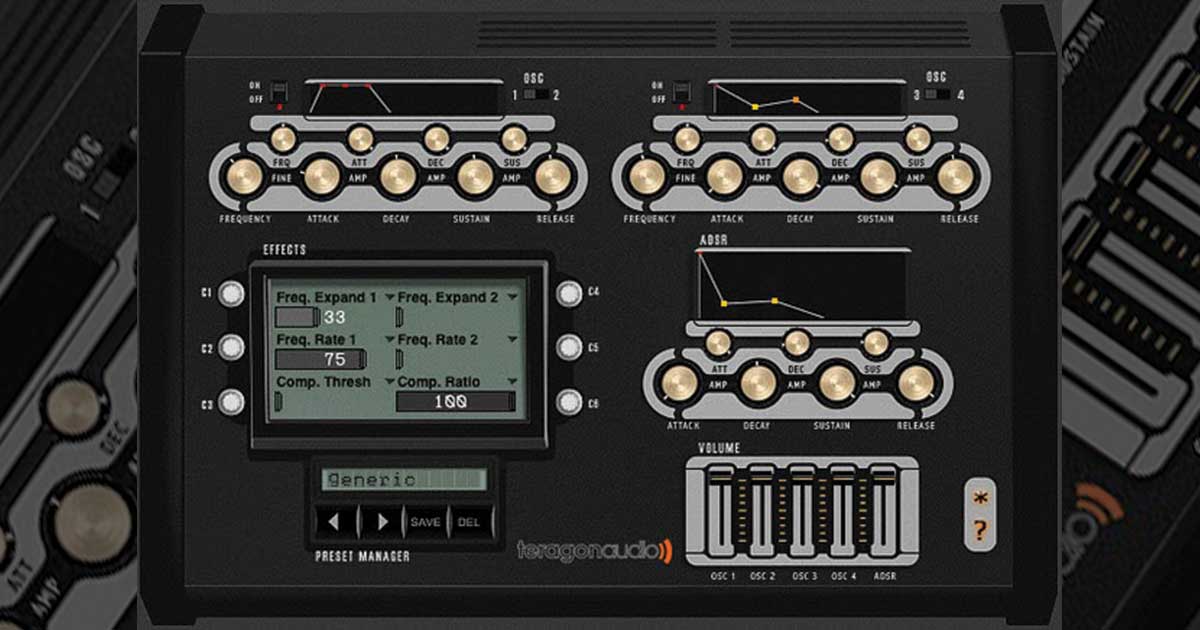Screen dimensions: 1200x630
Task: Click the C6 effects button
Action: 569,402
